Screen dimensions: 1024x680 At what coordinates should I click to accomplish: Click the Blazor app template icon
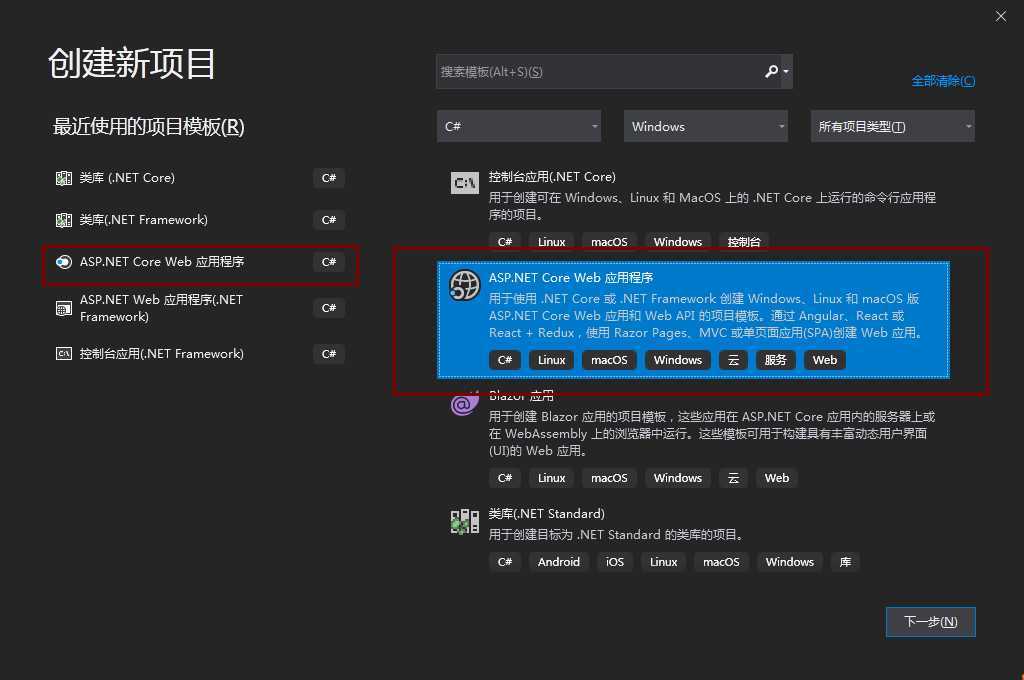464,404
